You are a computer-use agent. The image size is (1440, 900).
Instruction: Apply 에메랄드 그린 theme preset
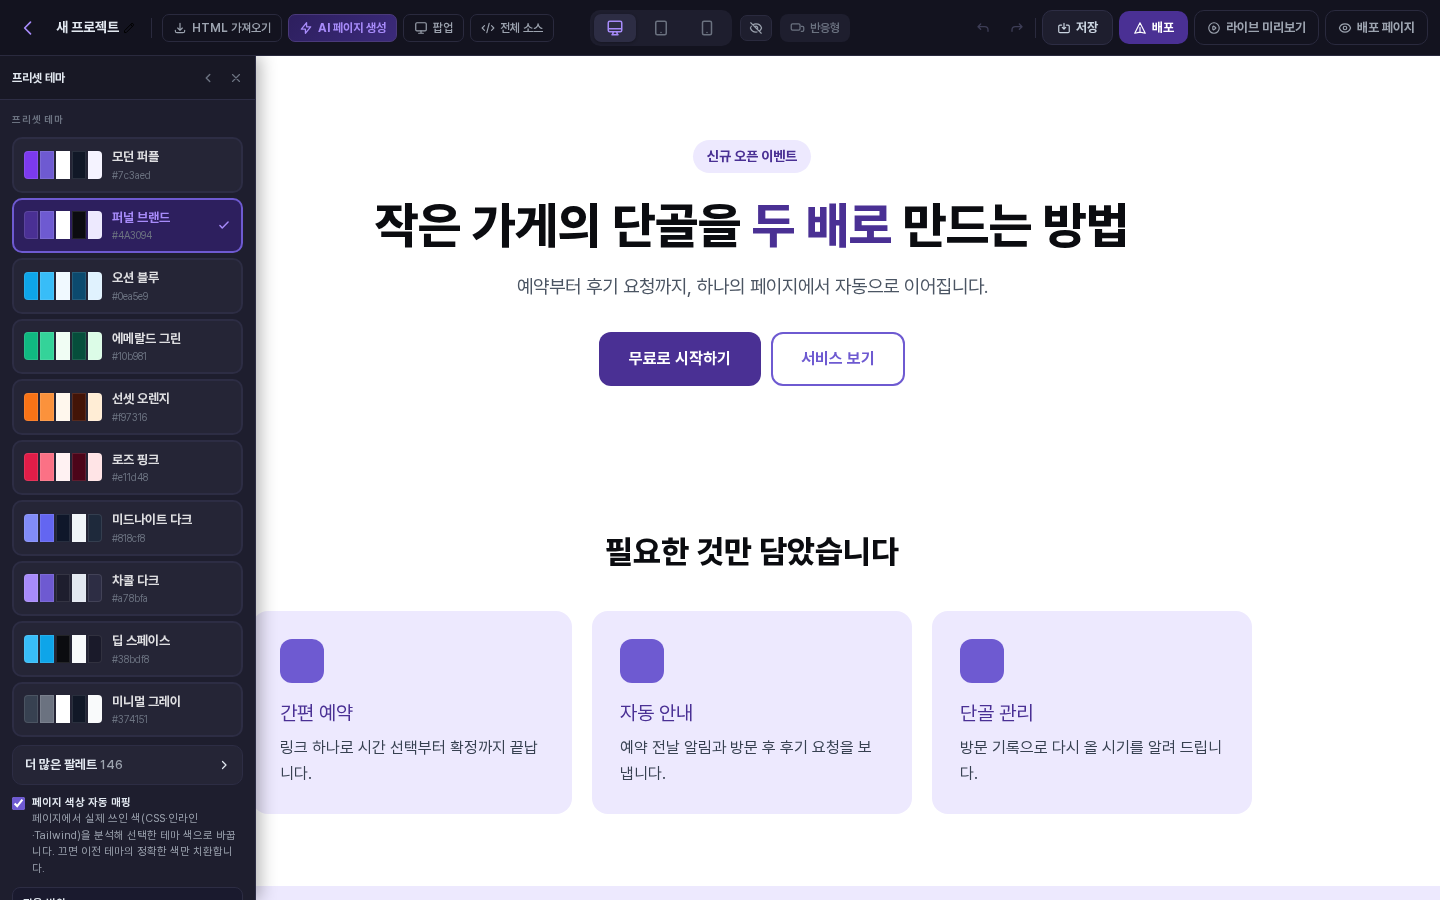127,346
